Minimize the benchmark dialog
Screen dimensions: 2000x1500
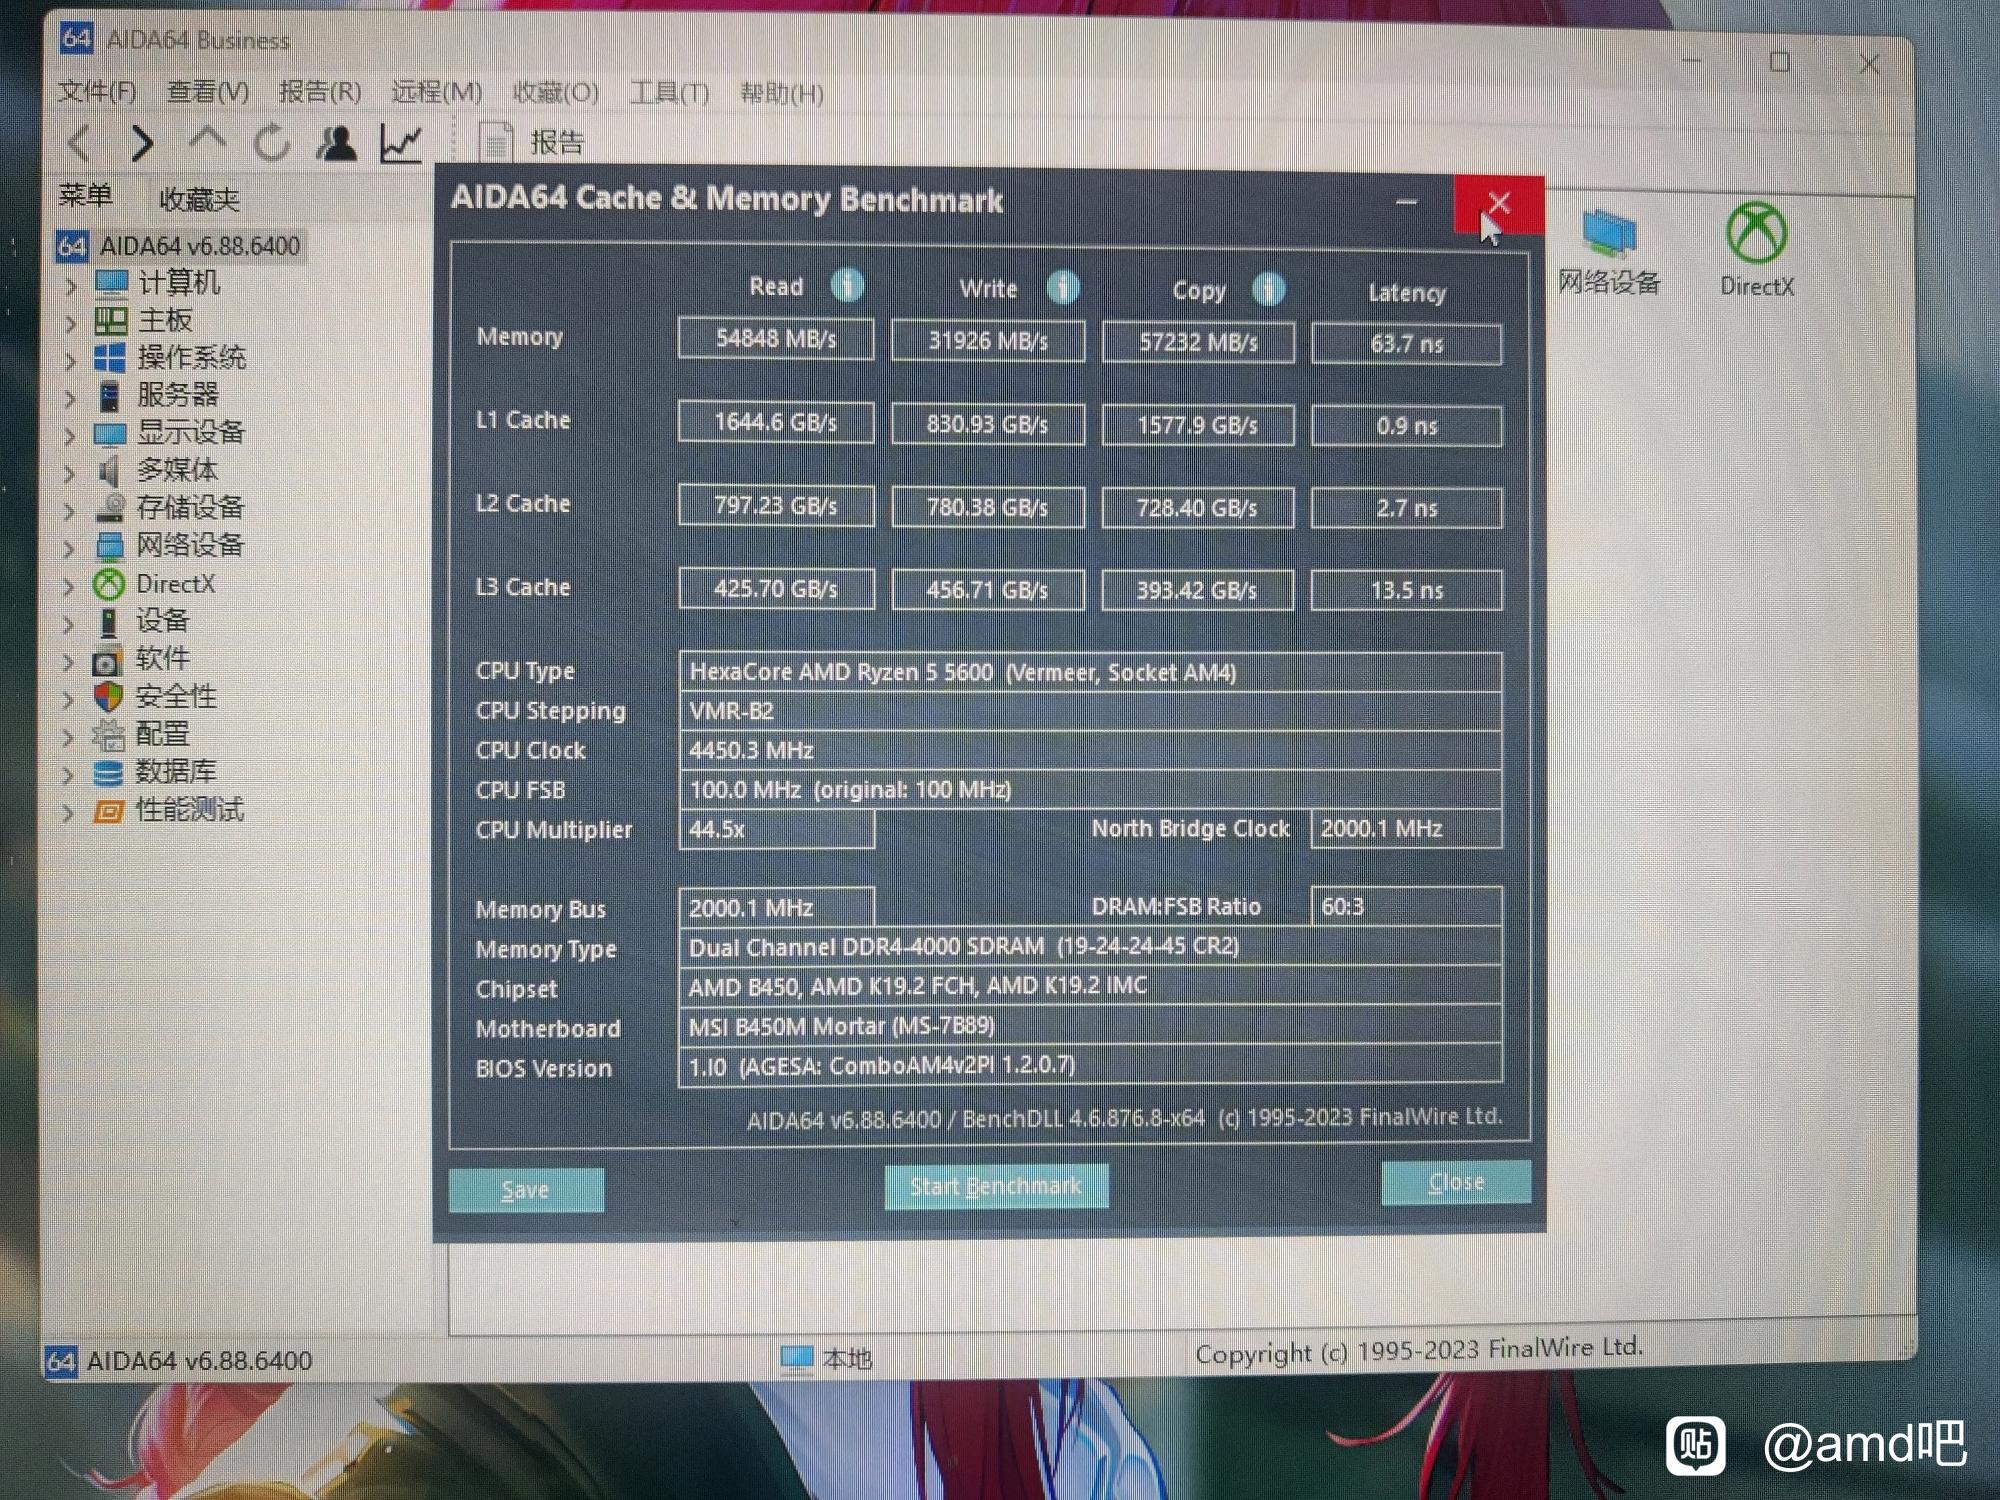click(x=1406, y=202)
